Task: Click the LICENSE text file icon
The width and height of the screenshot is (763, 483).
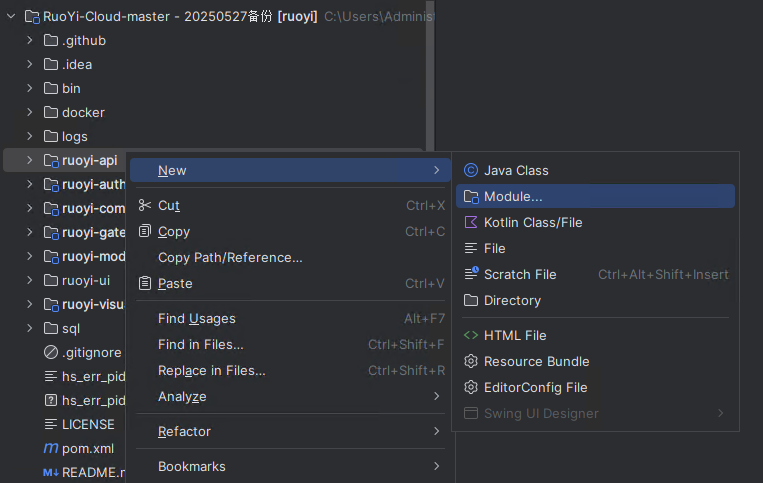Action: pos(51,424)
